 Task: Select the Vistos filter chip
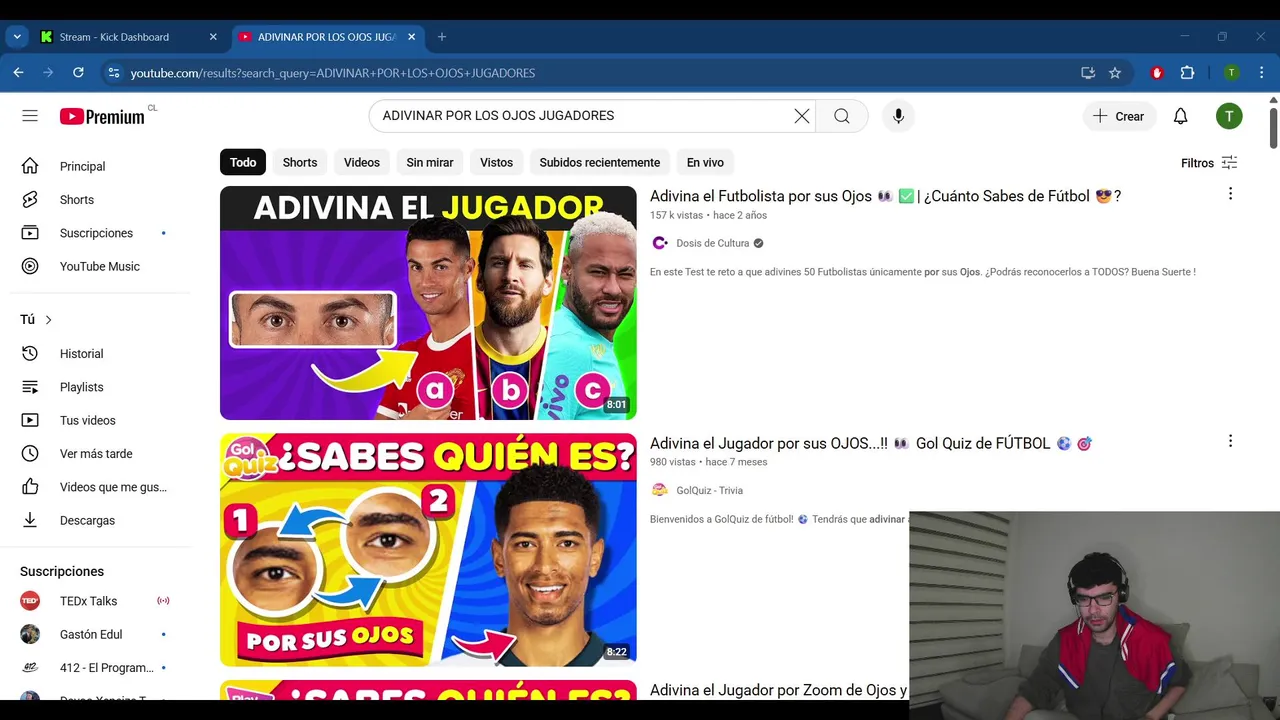pyautogui.click(x=496, y=162)
